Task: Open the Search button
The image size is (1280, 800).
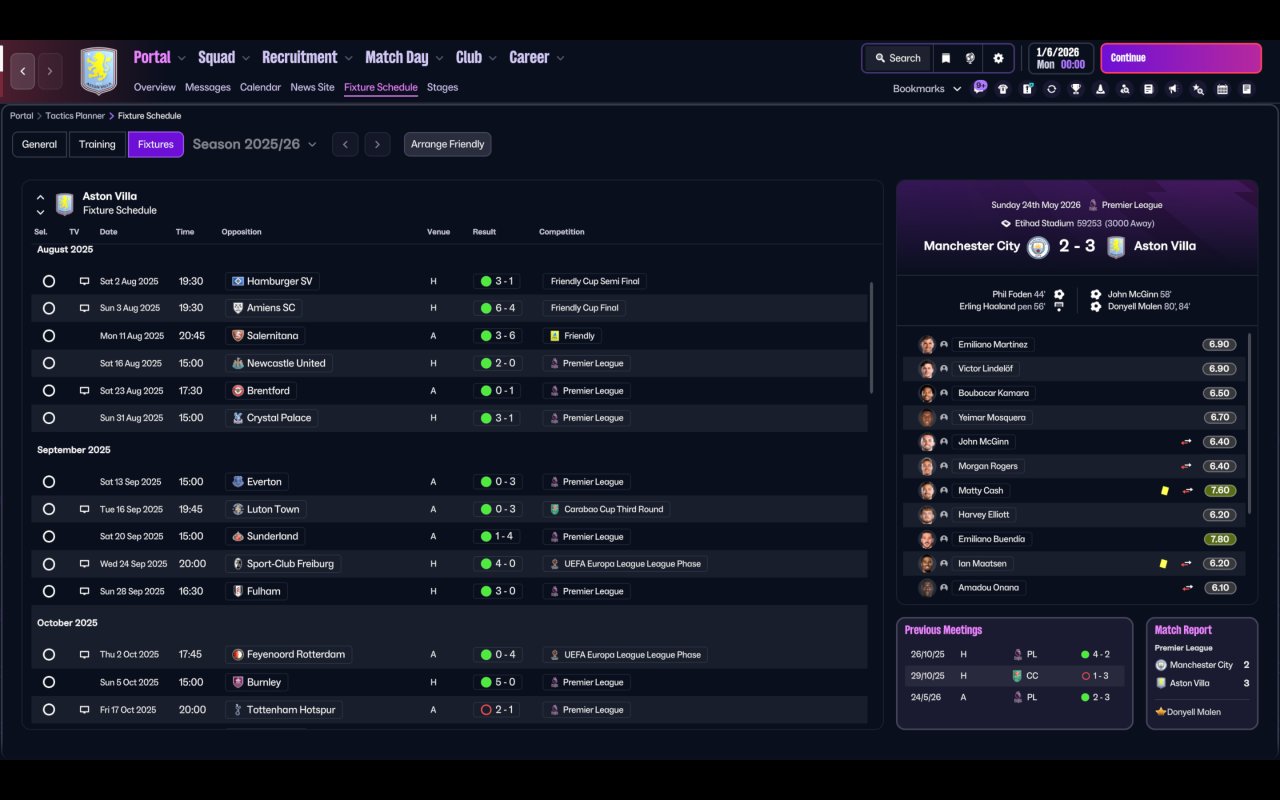Action: coord(897,58)
